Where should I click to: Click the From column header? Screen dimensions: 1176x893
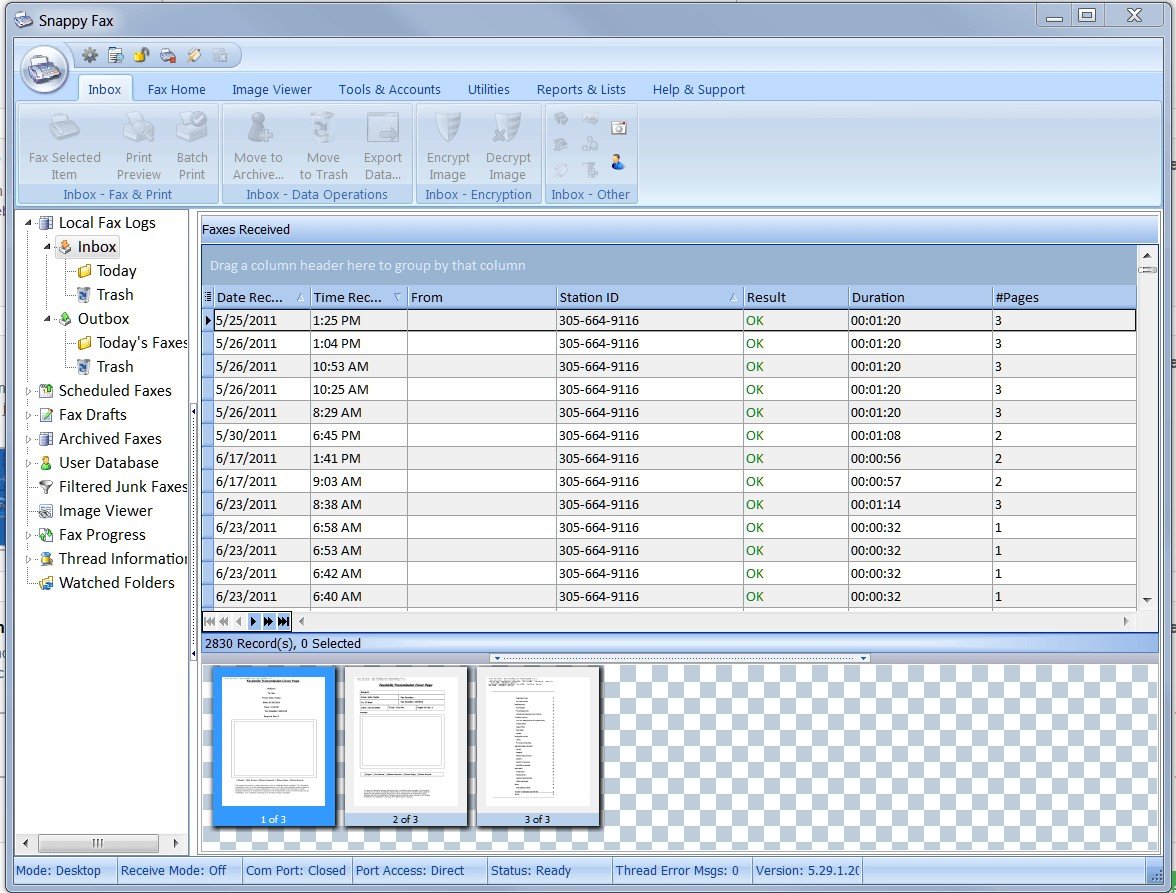coord(482,297)
